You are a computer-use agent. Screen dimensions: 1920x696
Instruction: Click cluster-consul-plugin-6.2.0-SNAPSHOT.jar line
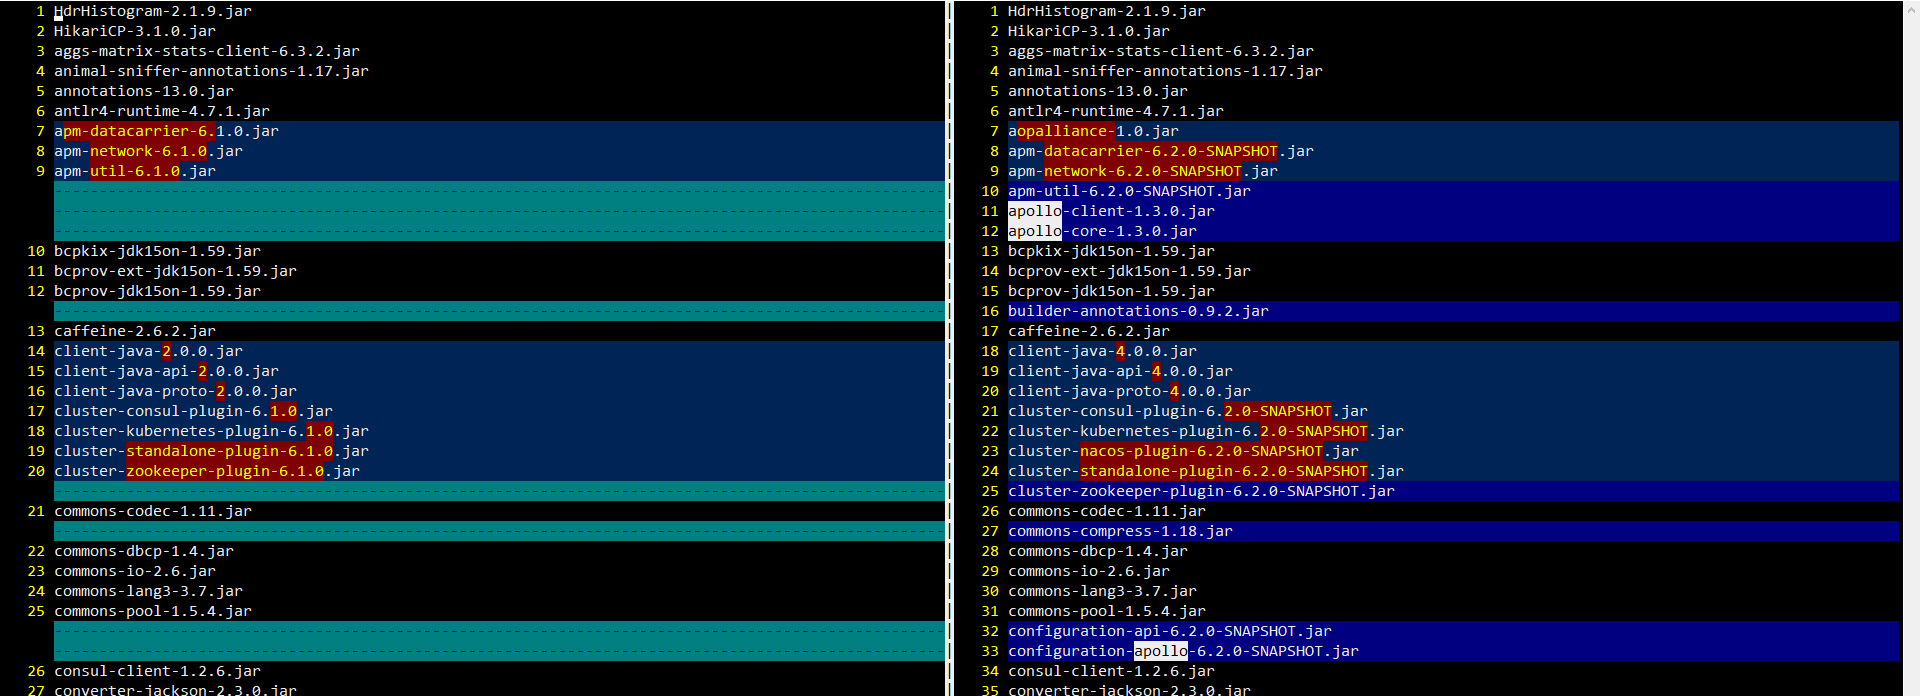click(1188, 411)
